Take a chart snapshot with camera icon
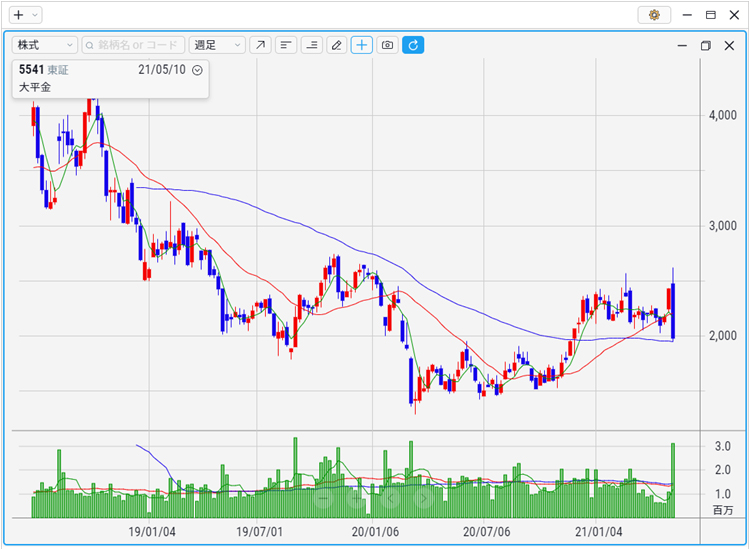The height and width of the screenshot is (550, 750). 387,45
